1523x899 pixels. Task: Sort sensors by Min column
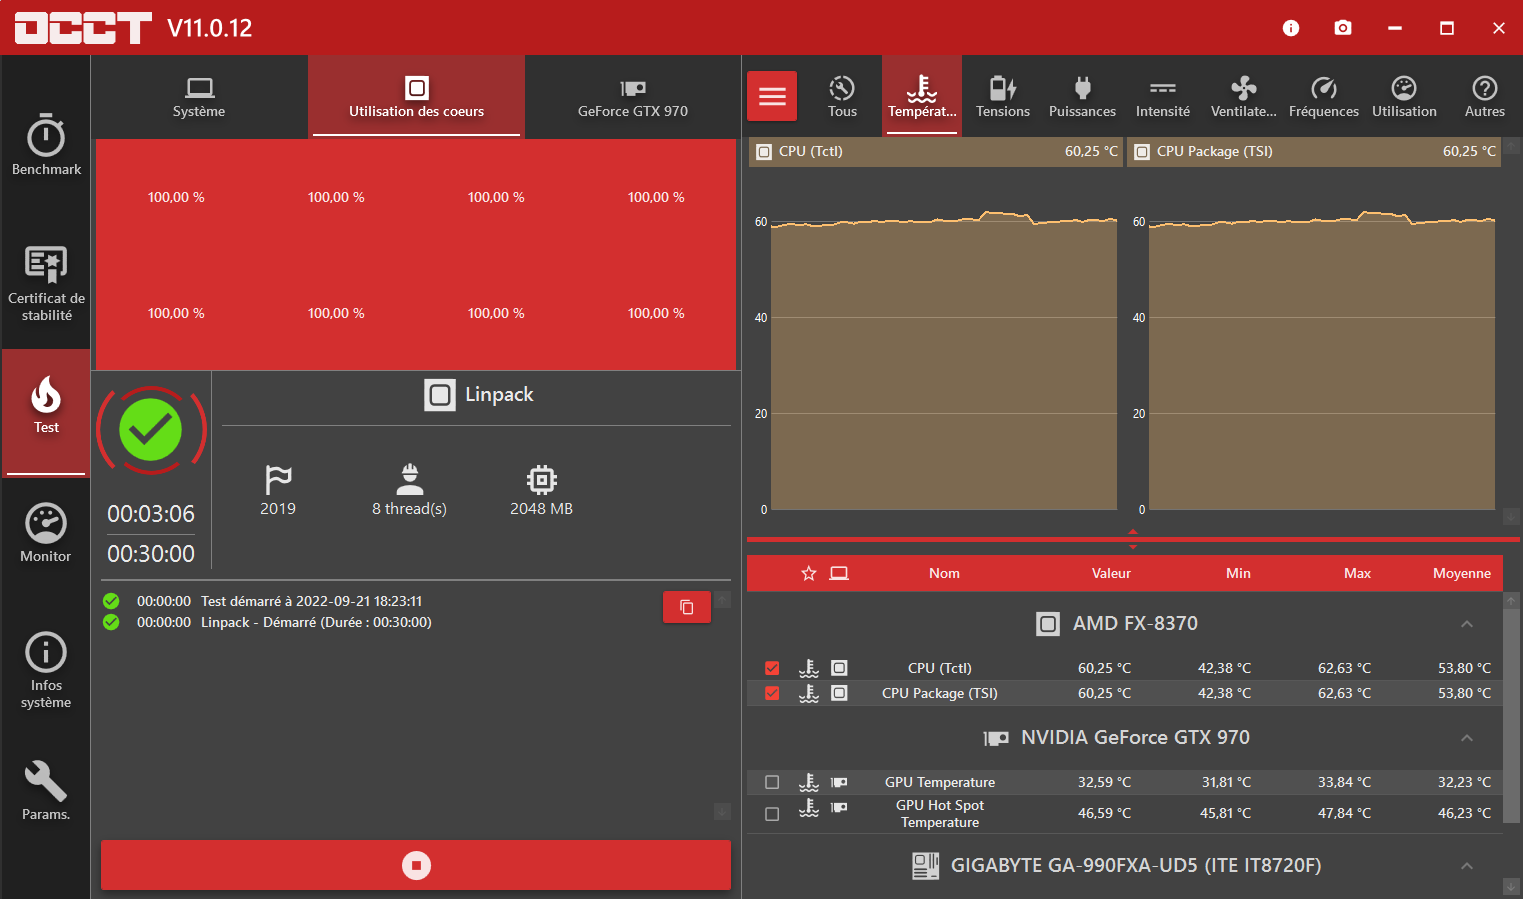click(x=1238, y=573)
